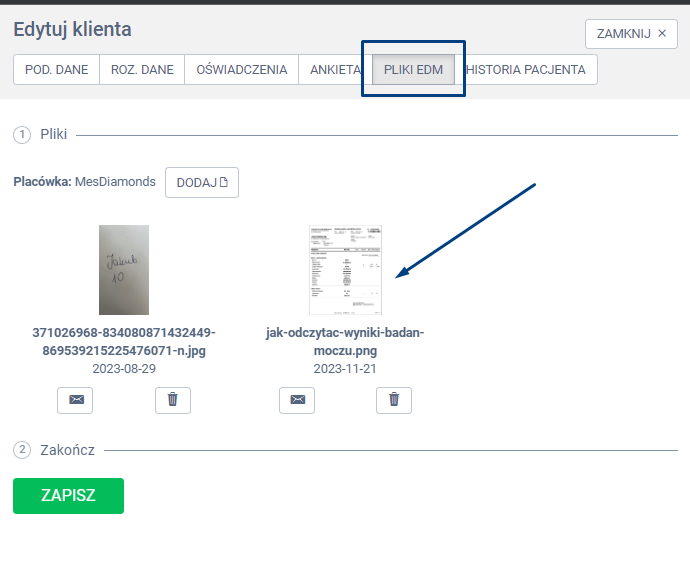Click the 371026968 jpg file name
The width and height of the screenshot is (690, 585).
124,341
